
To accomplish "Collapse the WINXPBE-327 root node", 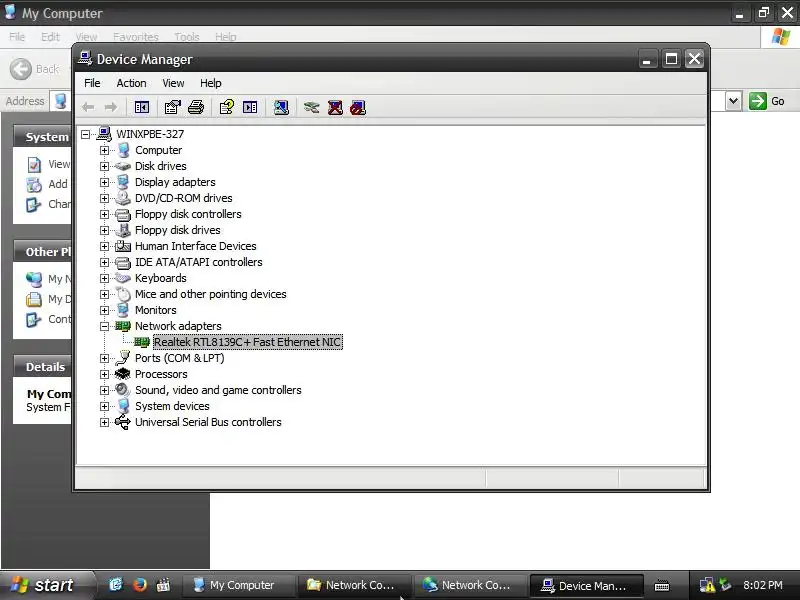I will click(85, 134).
